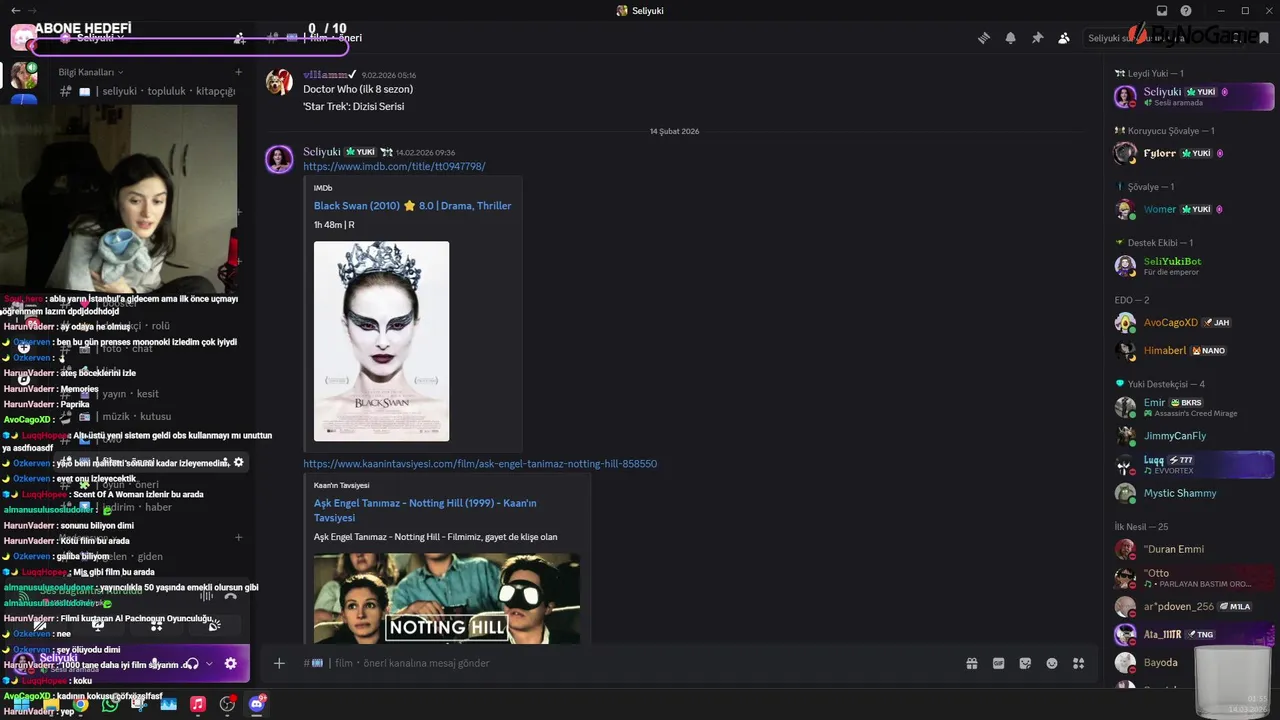Open the apps launcher icon in message bar

point(1079,663)
